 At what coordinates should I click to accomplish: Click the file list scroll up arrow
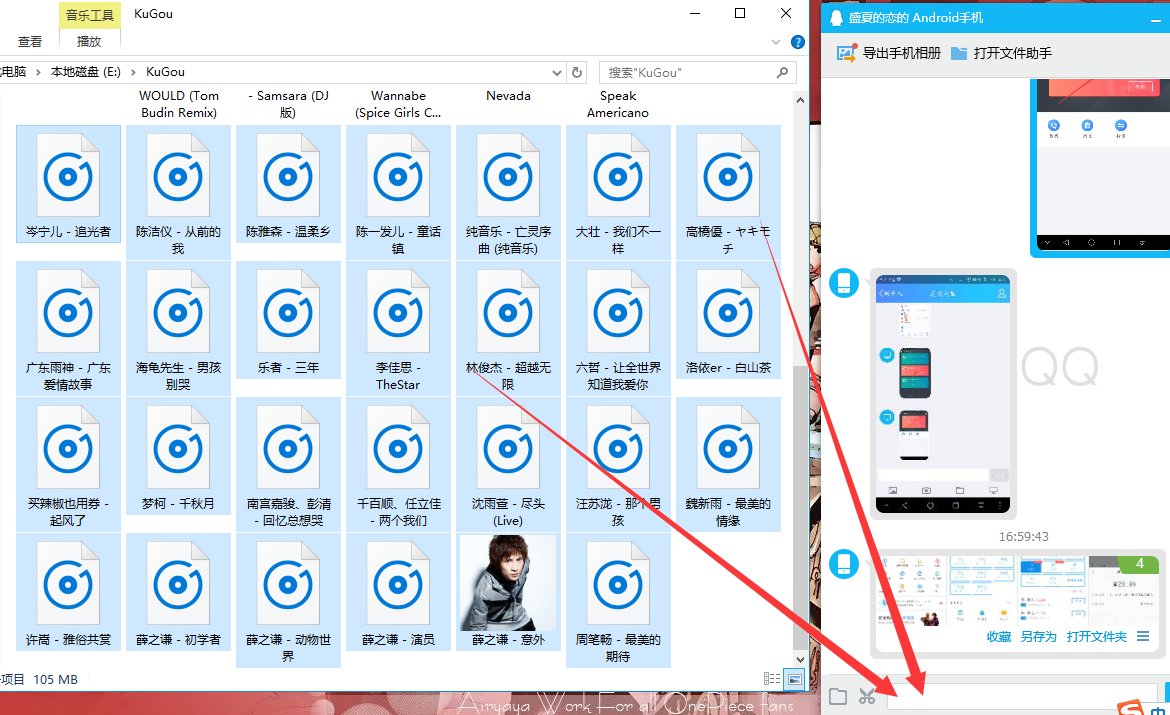point(800,100)
